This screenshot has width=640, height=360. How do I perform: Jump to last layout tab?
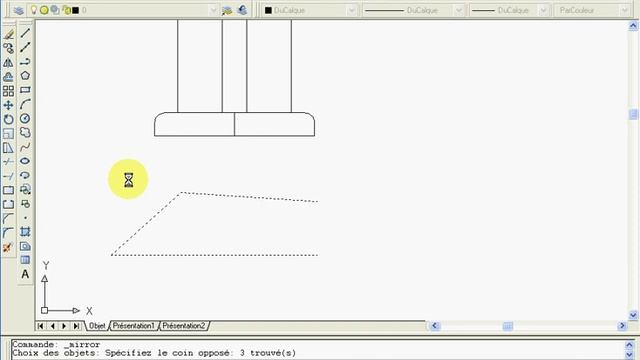coord(76,326)
